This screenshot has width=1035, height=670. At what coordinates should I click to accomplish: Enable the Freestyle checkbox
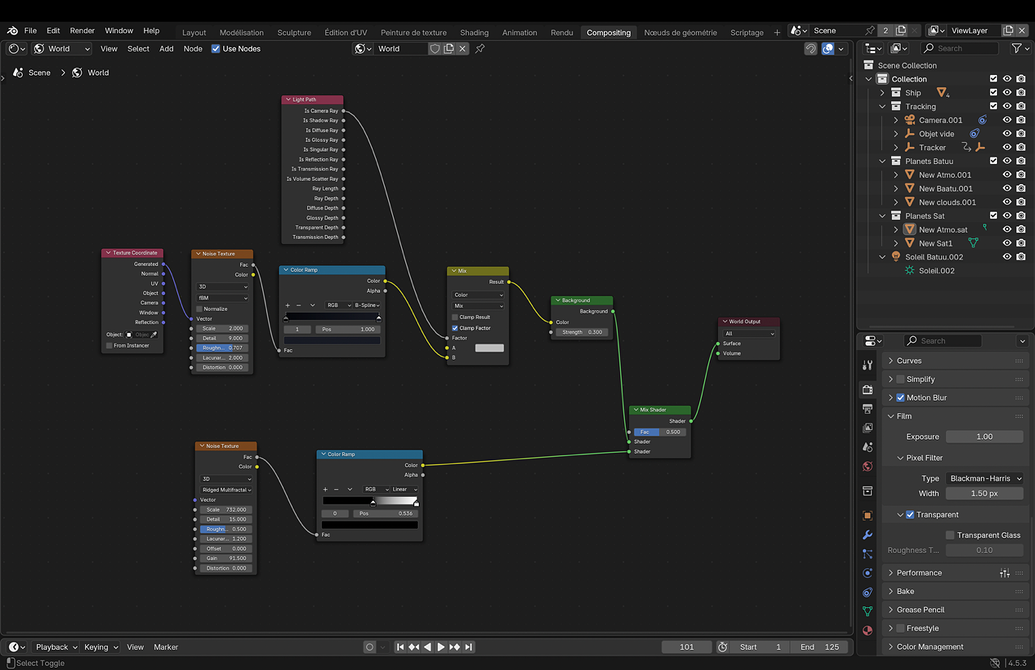pos(900,628)
